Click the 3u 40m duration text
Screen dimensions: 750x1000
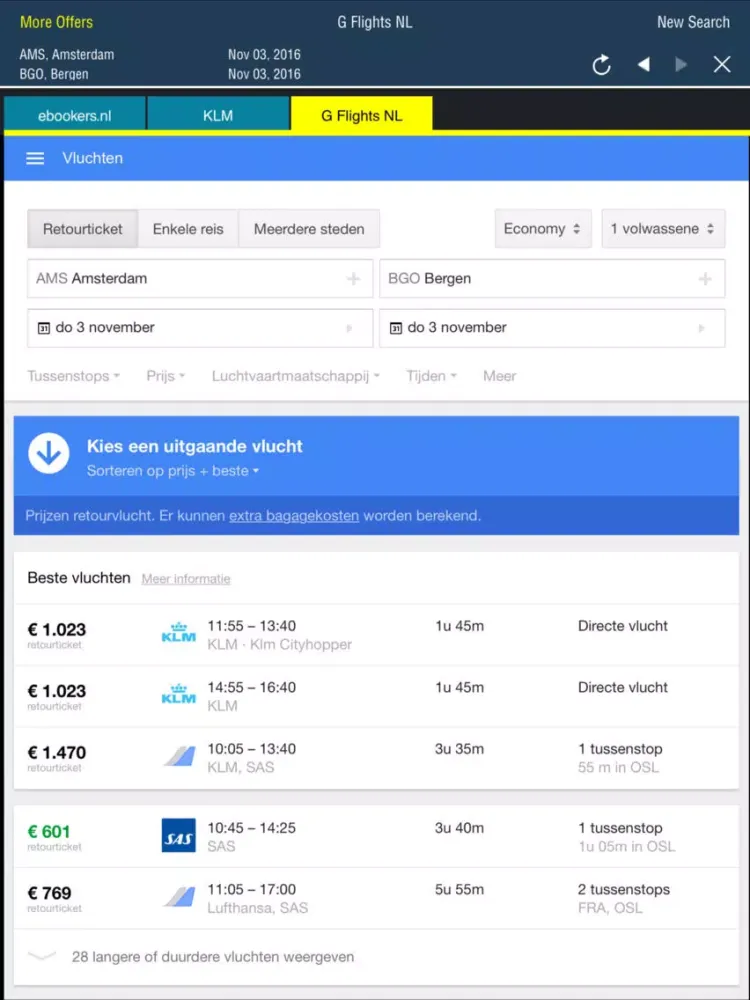[459, 828]
